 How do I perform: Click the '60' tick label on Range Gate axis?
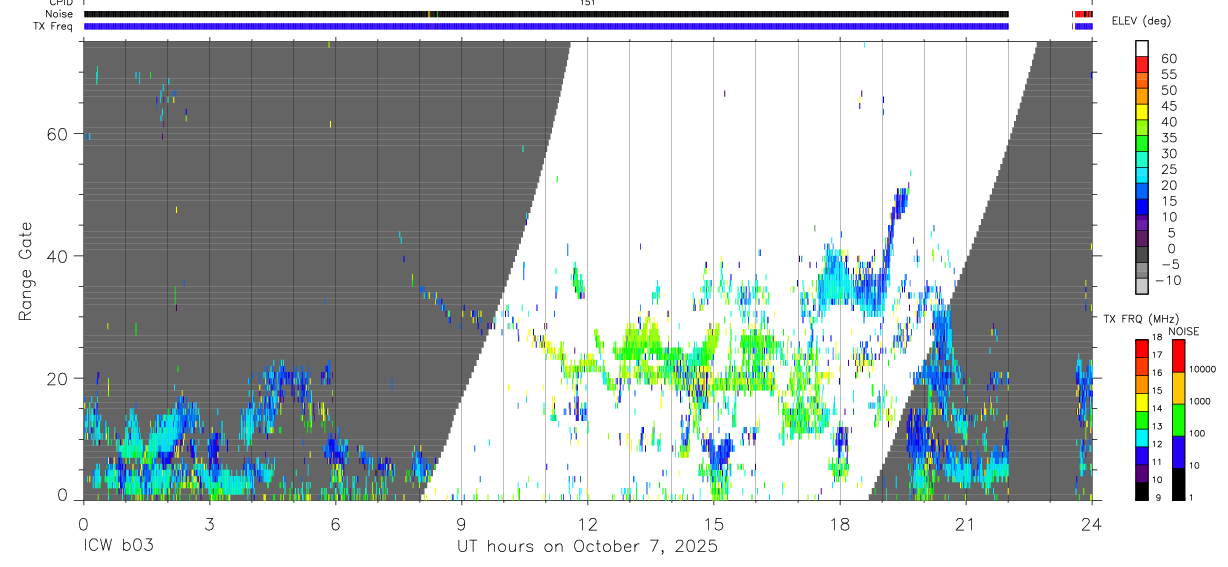[x=56, y=134]
